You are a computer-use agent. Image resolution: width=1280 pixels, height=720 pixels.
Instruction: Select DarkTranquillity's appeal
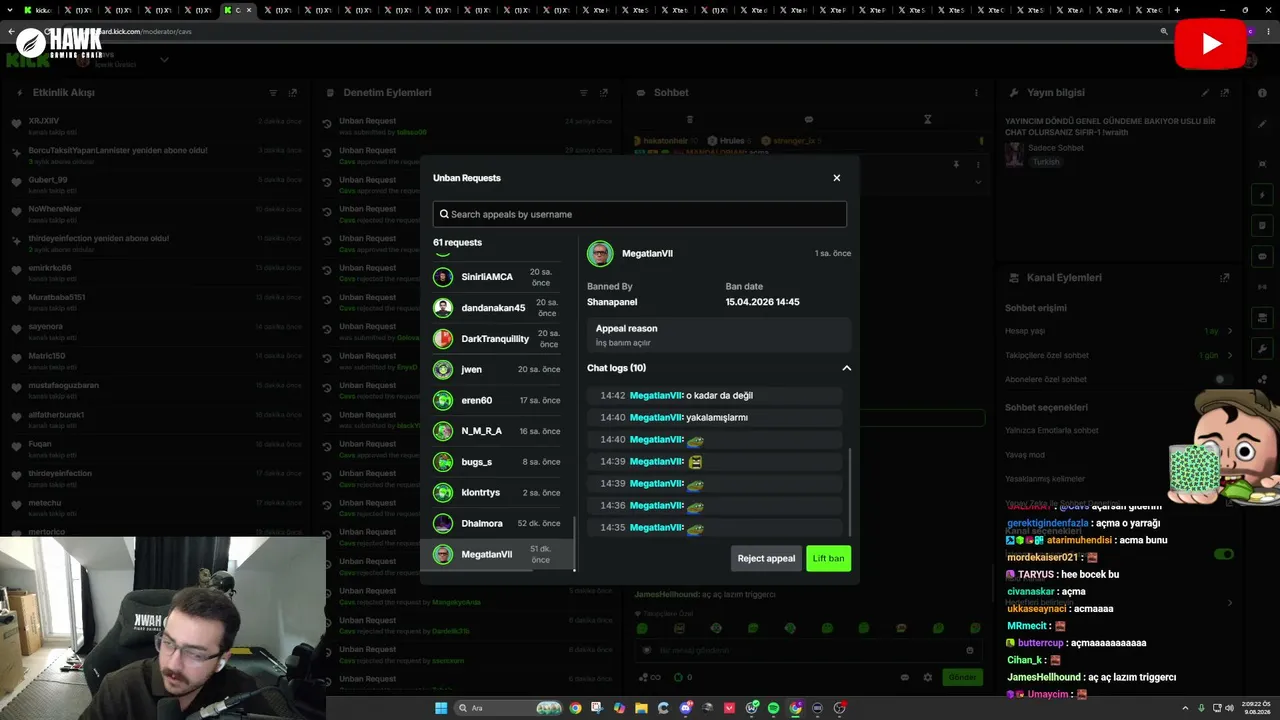[x=497, y=339]
